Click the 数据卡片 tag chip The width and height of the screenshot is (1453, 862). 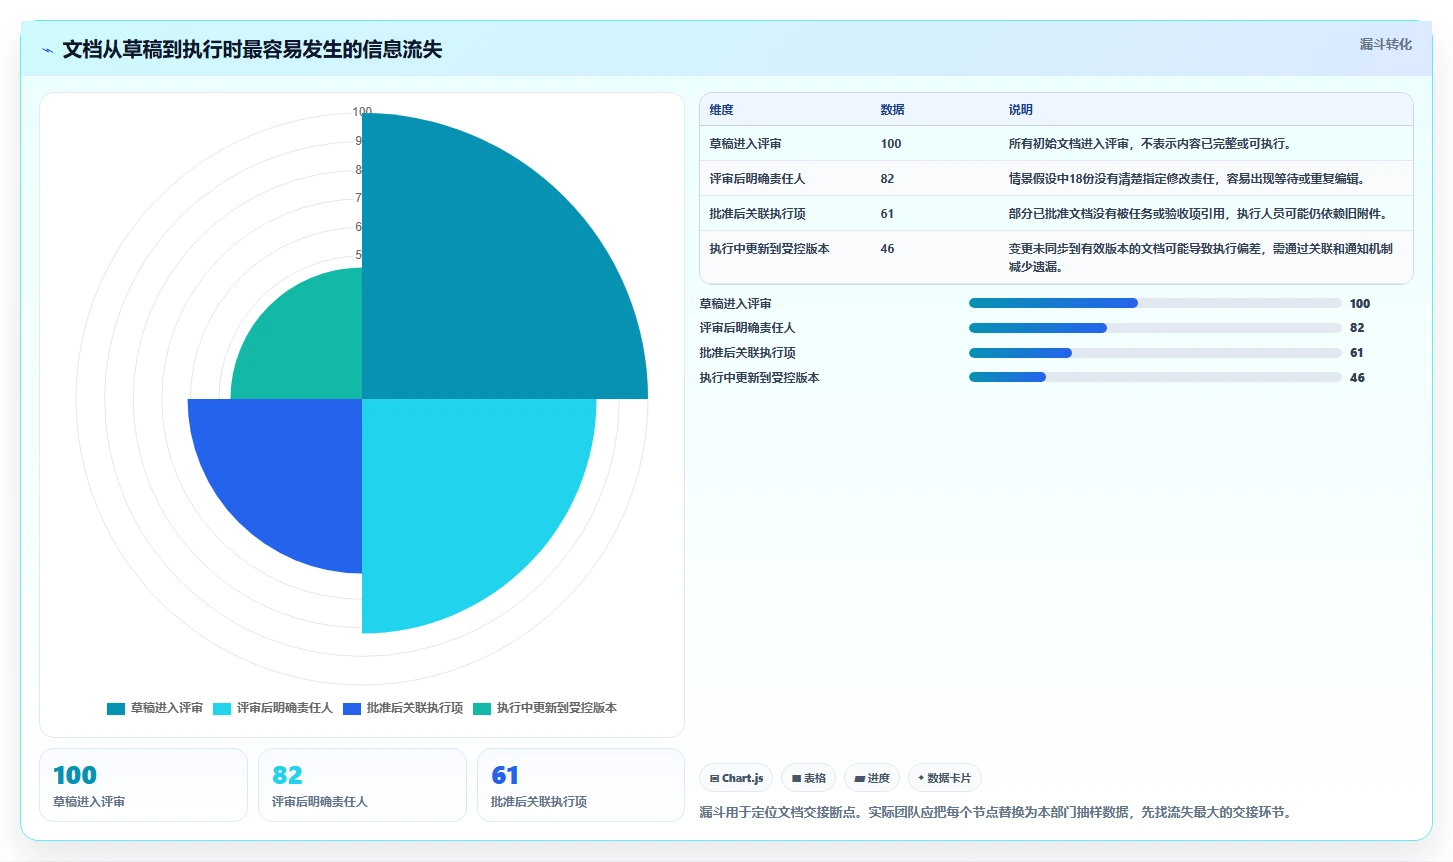tap(945, 778)
